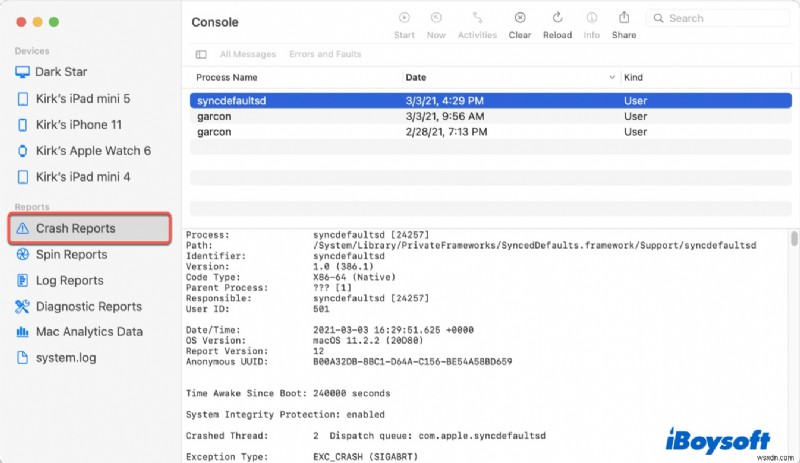Select the Dark Star computer device
The height and width of the screenshot is (463, 800).
pos(51,72)
